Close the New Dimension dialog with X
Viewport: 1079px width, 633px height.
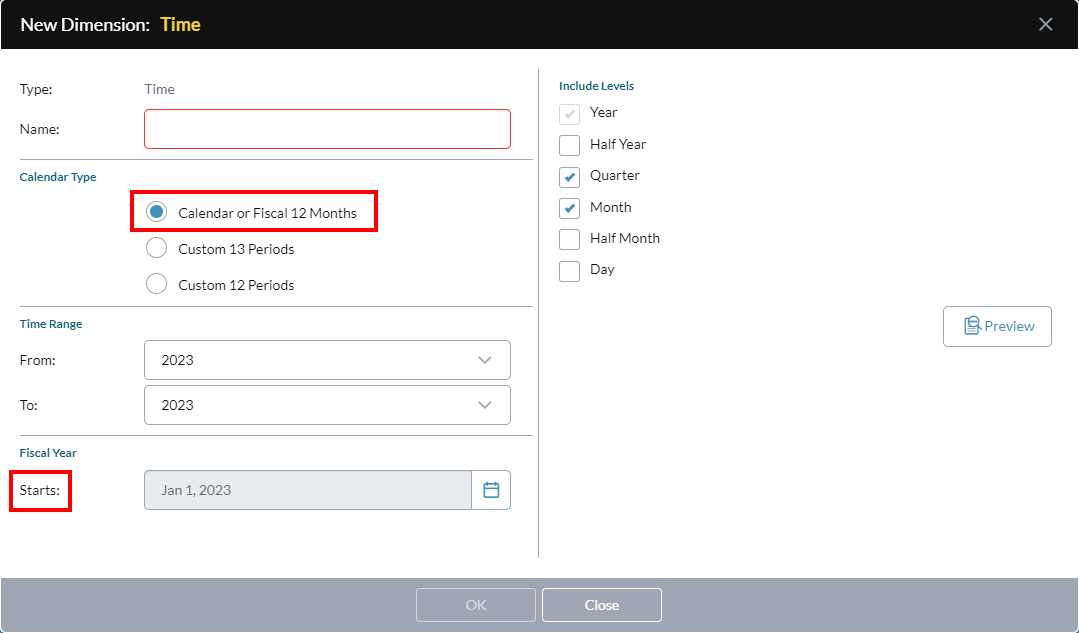click(1045, 24)
